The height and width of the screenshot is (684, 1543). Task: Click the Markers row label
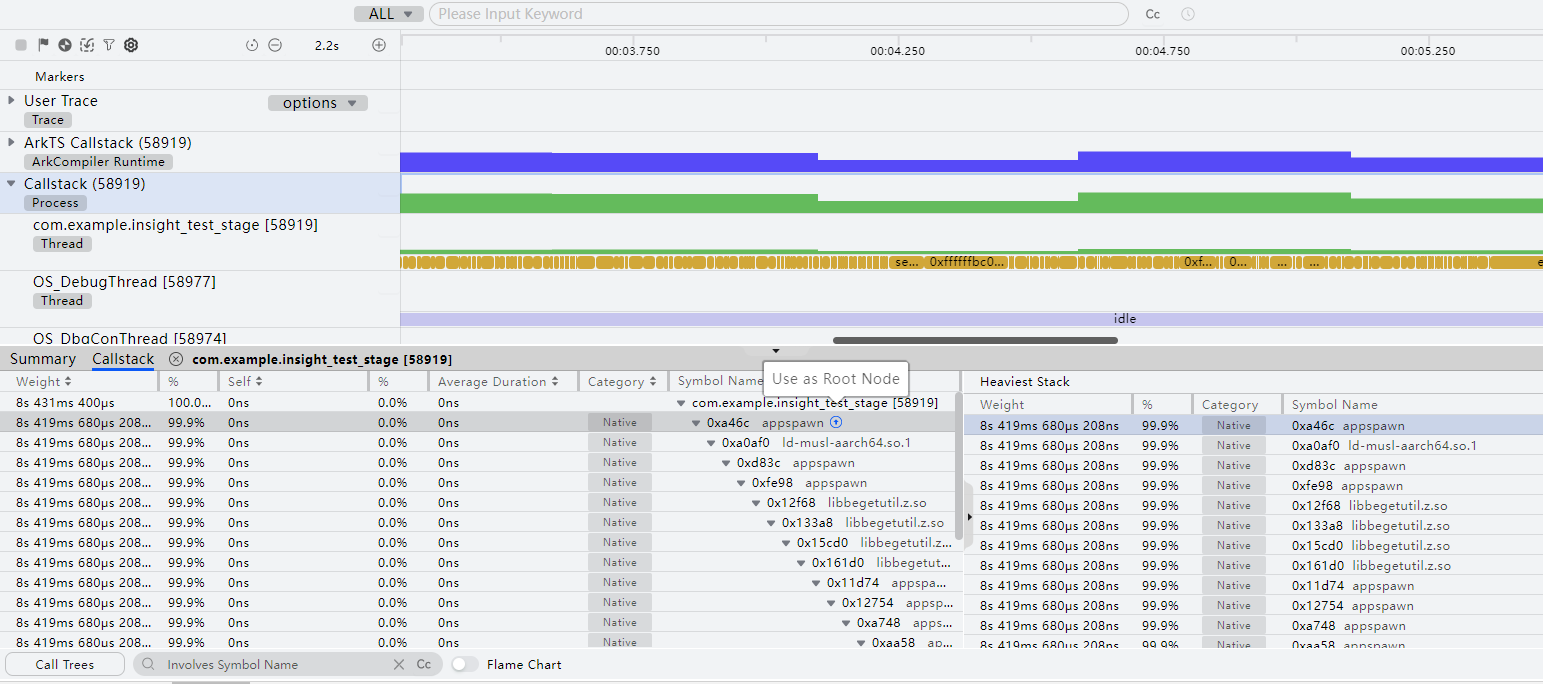coord(60,76)
